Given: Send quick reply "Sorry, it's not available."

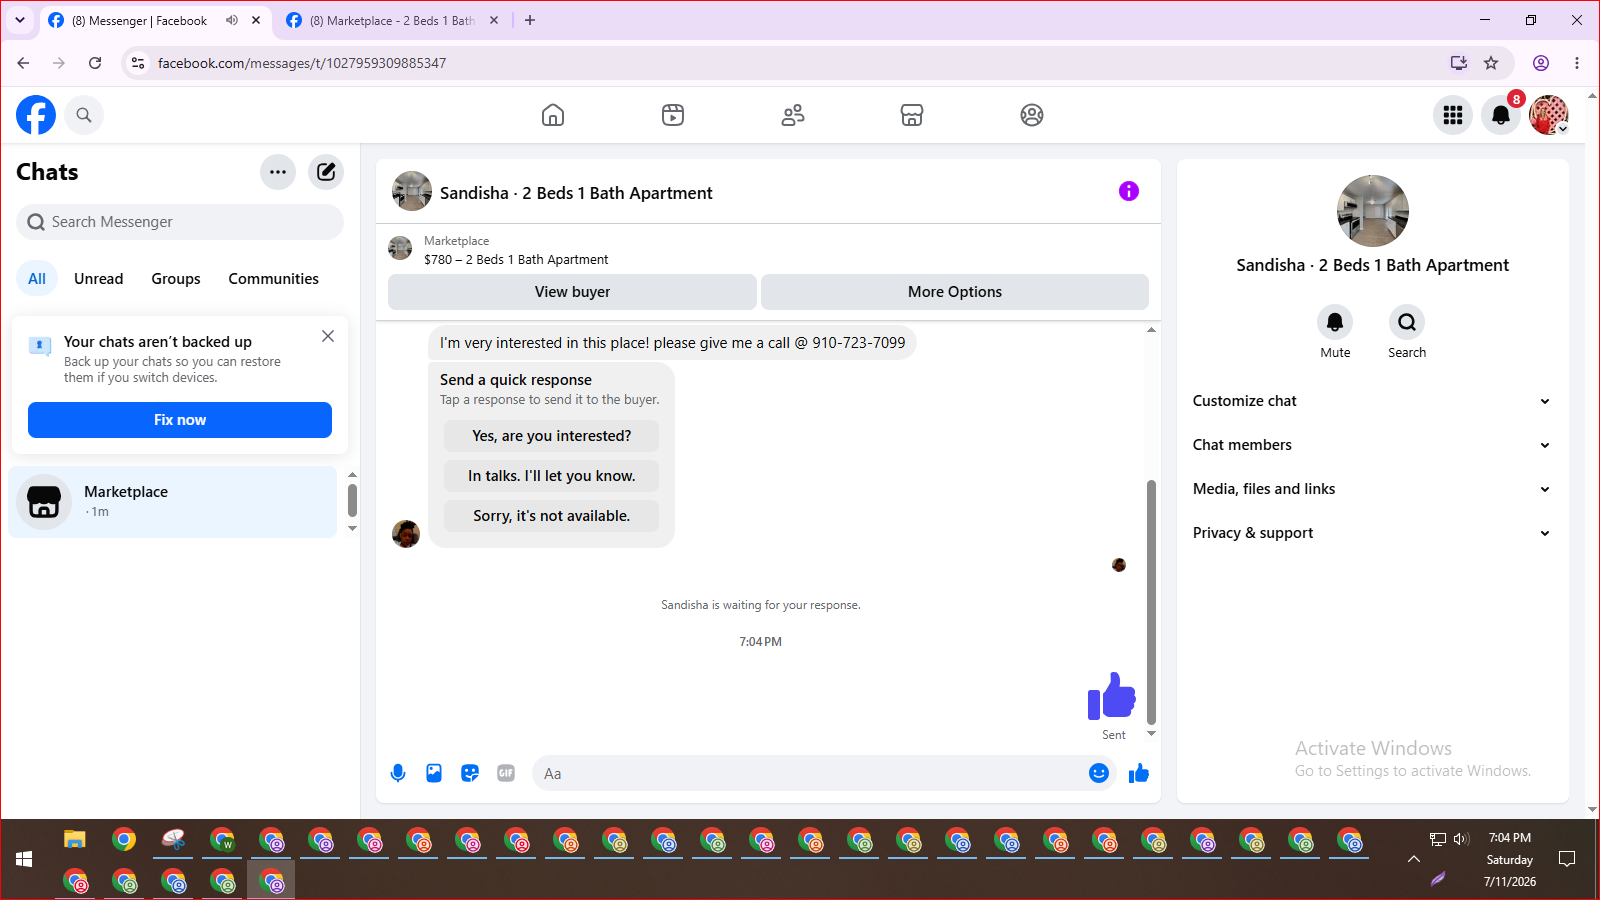Looking at the screenshot, I should click(552, 516).
